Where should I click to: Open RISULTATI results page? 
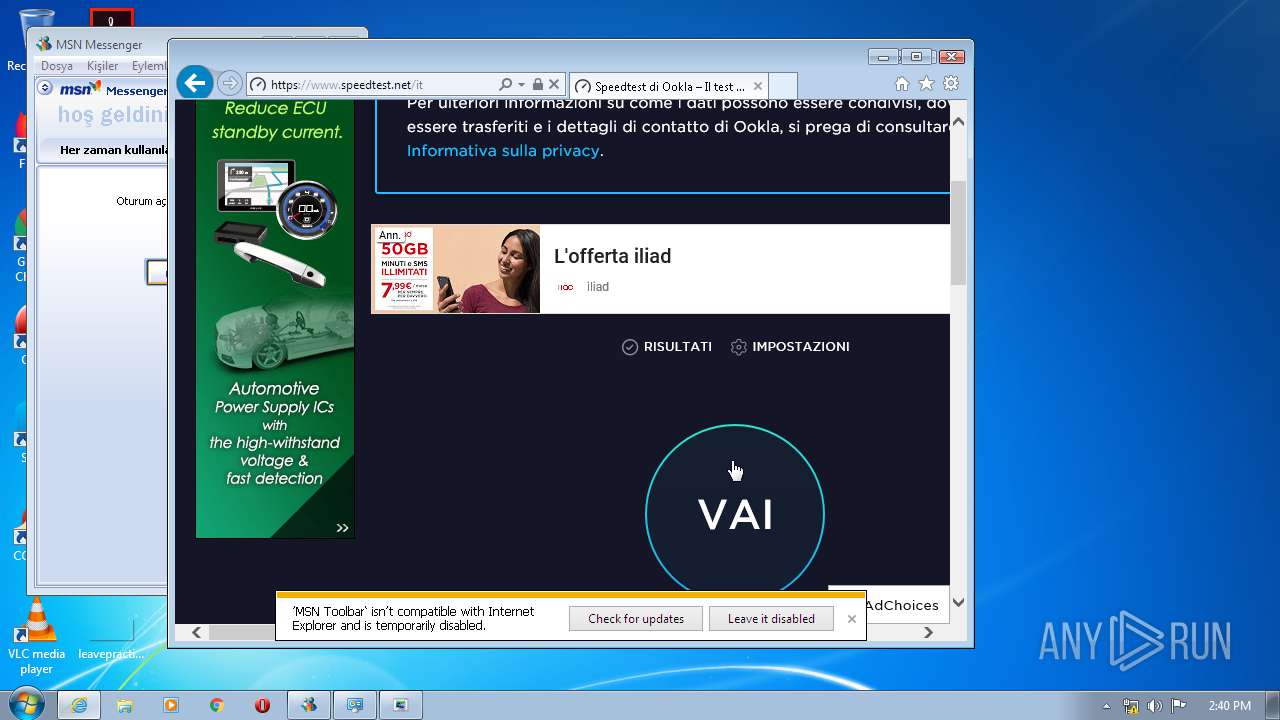click(x=678, y=347)
